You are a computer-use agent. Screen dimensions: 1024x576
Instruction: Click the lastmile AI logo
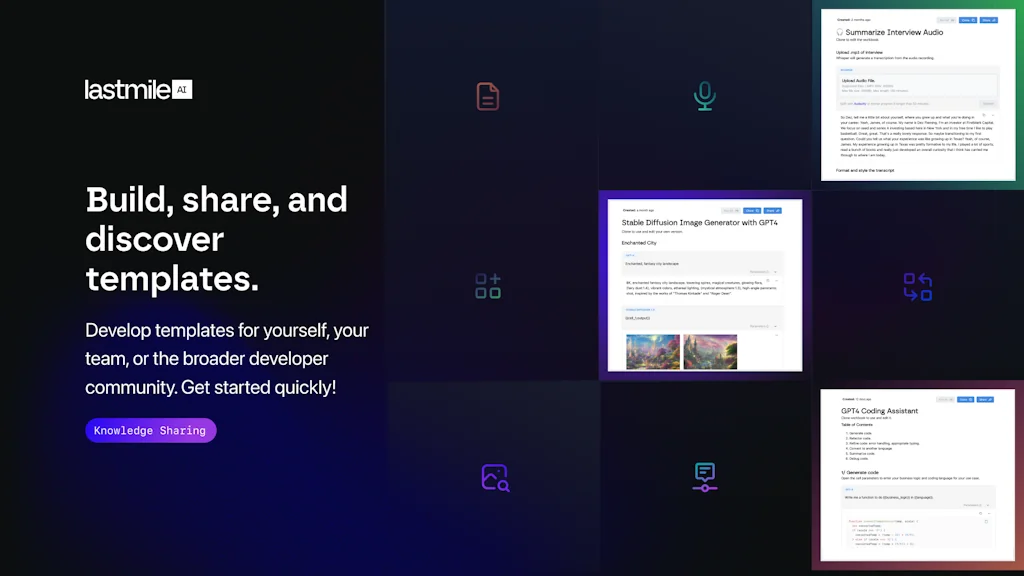tap(138, 89)
